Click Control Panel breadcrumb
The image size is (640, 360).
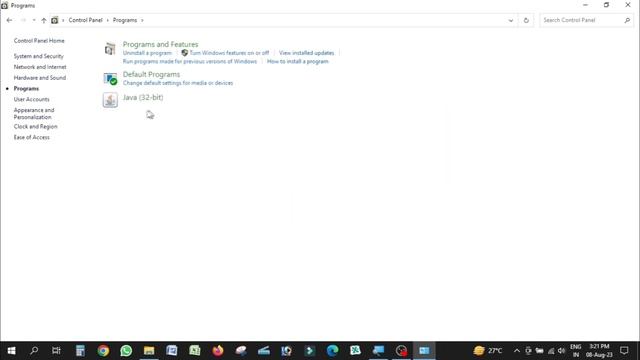click(85, 20)
